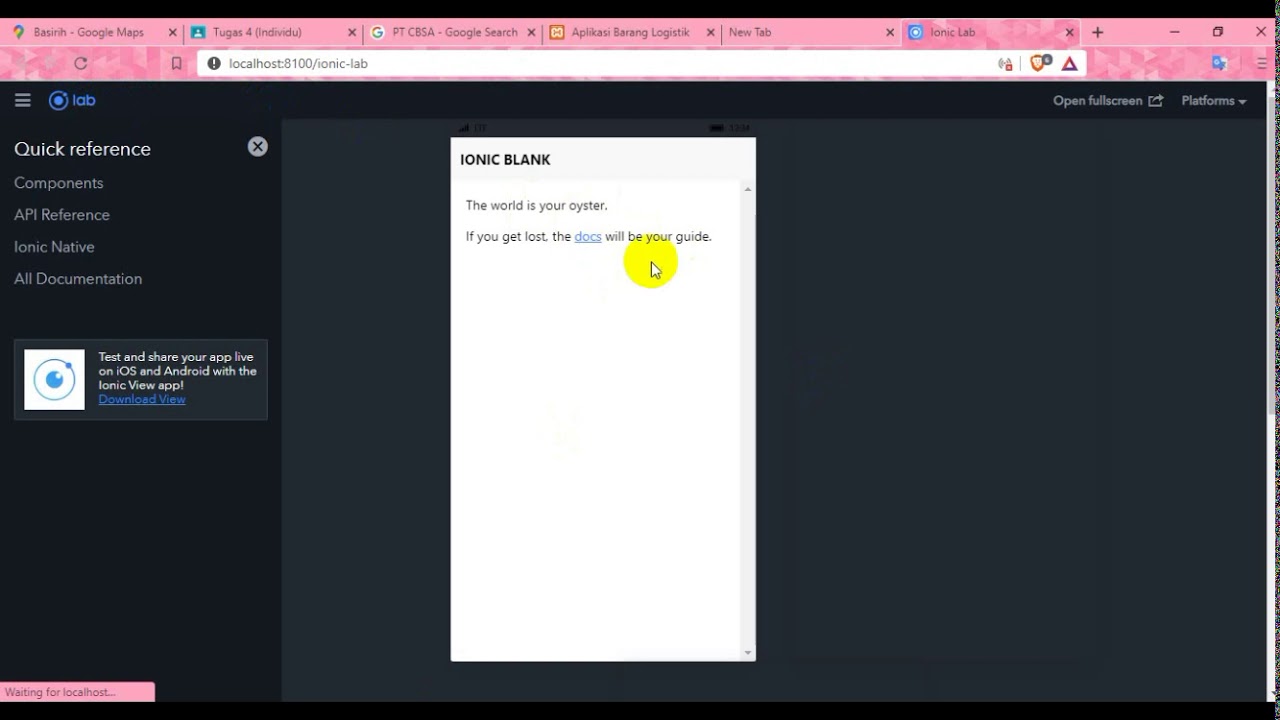Open Ionic Native reference
Image resolution: width=1280 pixels, height=720 pixels.
tap(54, 247)
